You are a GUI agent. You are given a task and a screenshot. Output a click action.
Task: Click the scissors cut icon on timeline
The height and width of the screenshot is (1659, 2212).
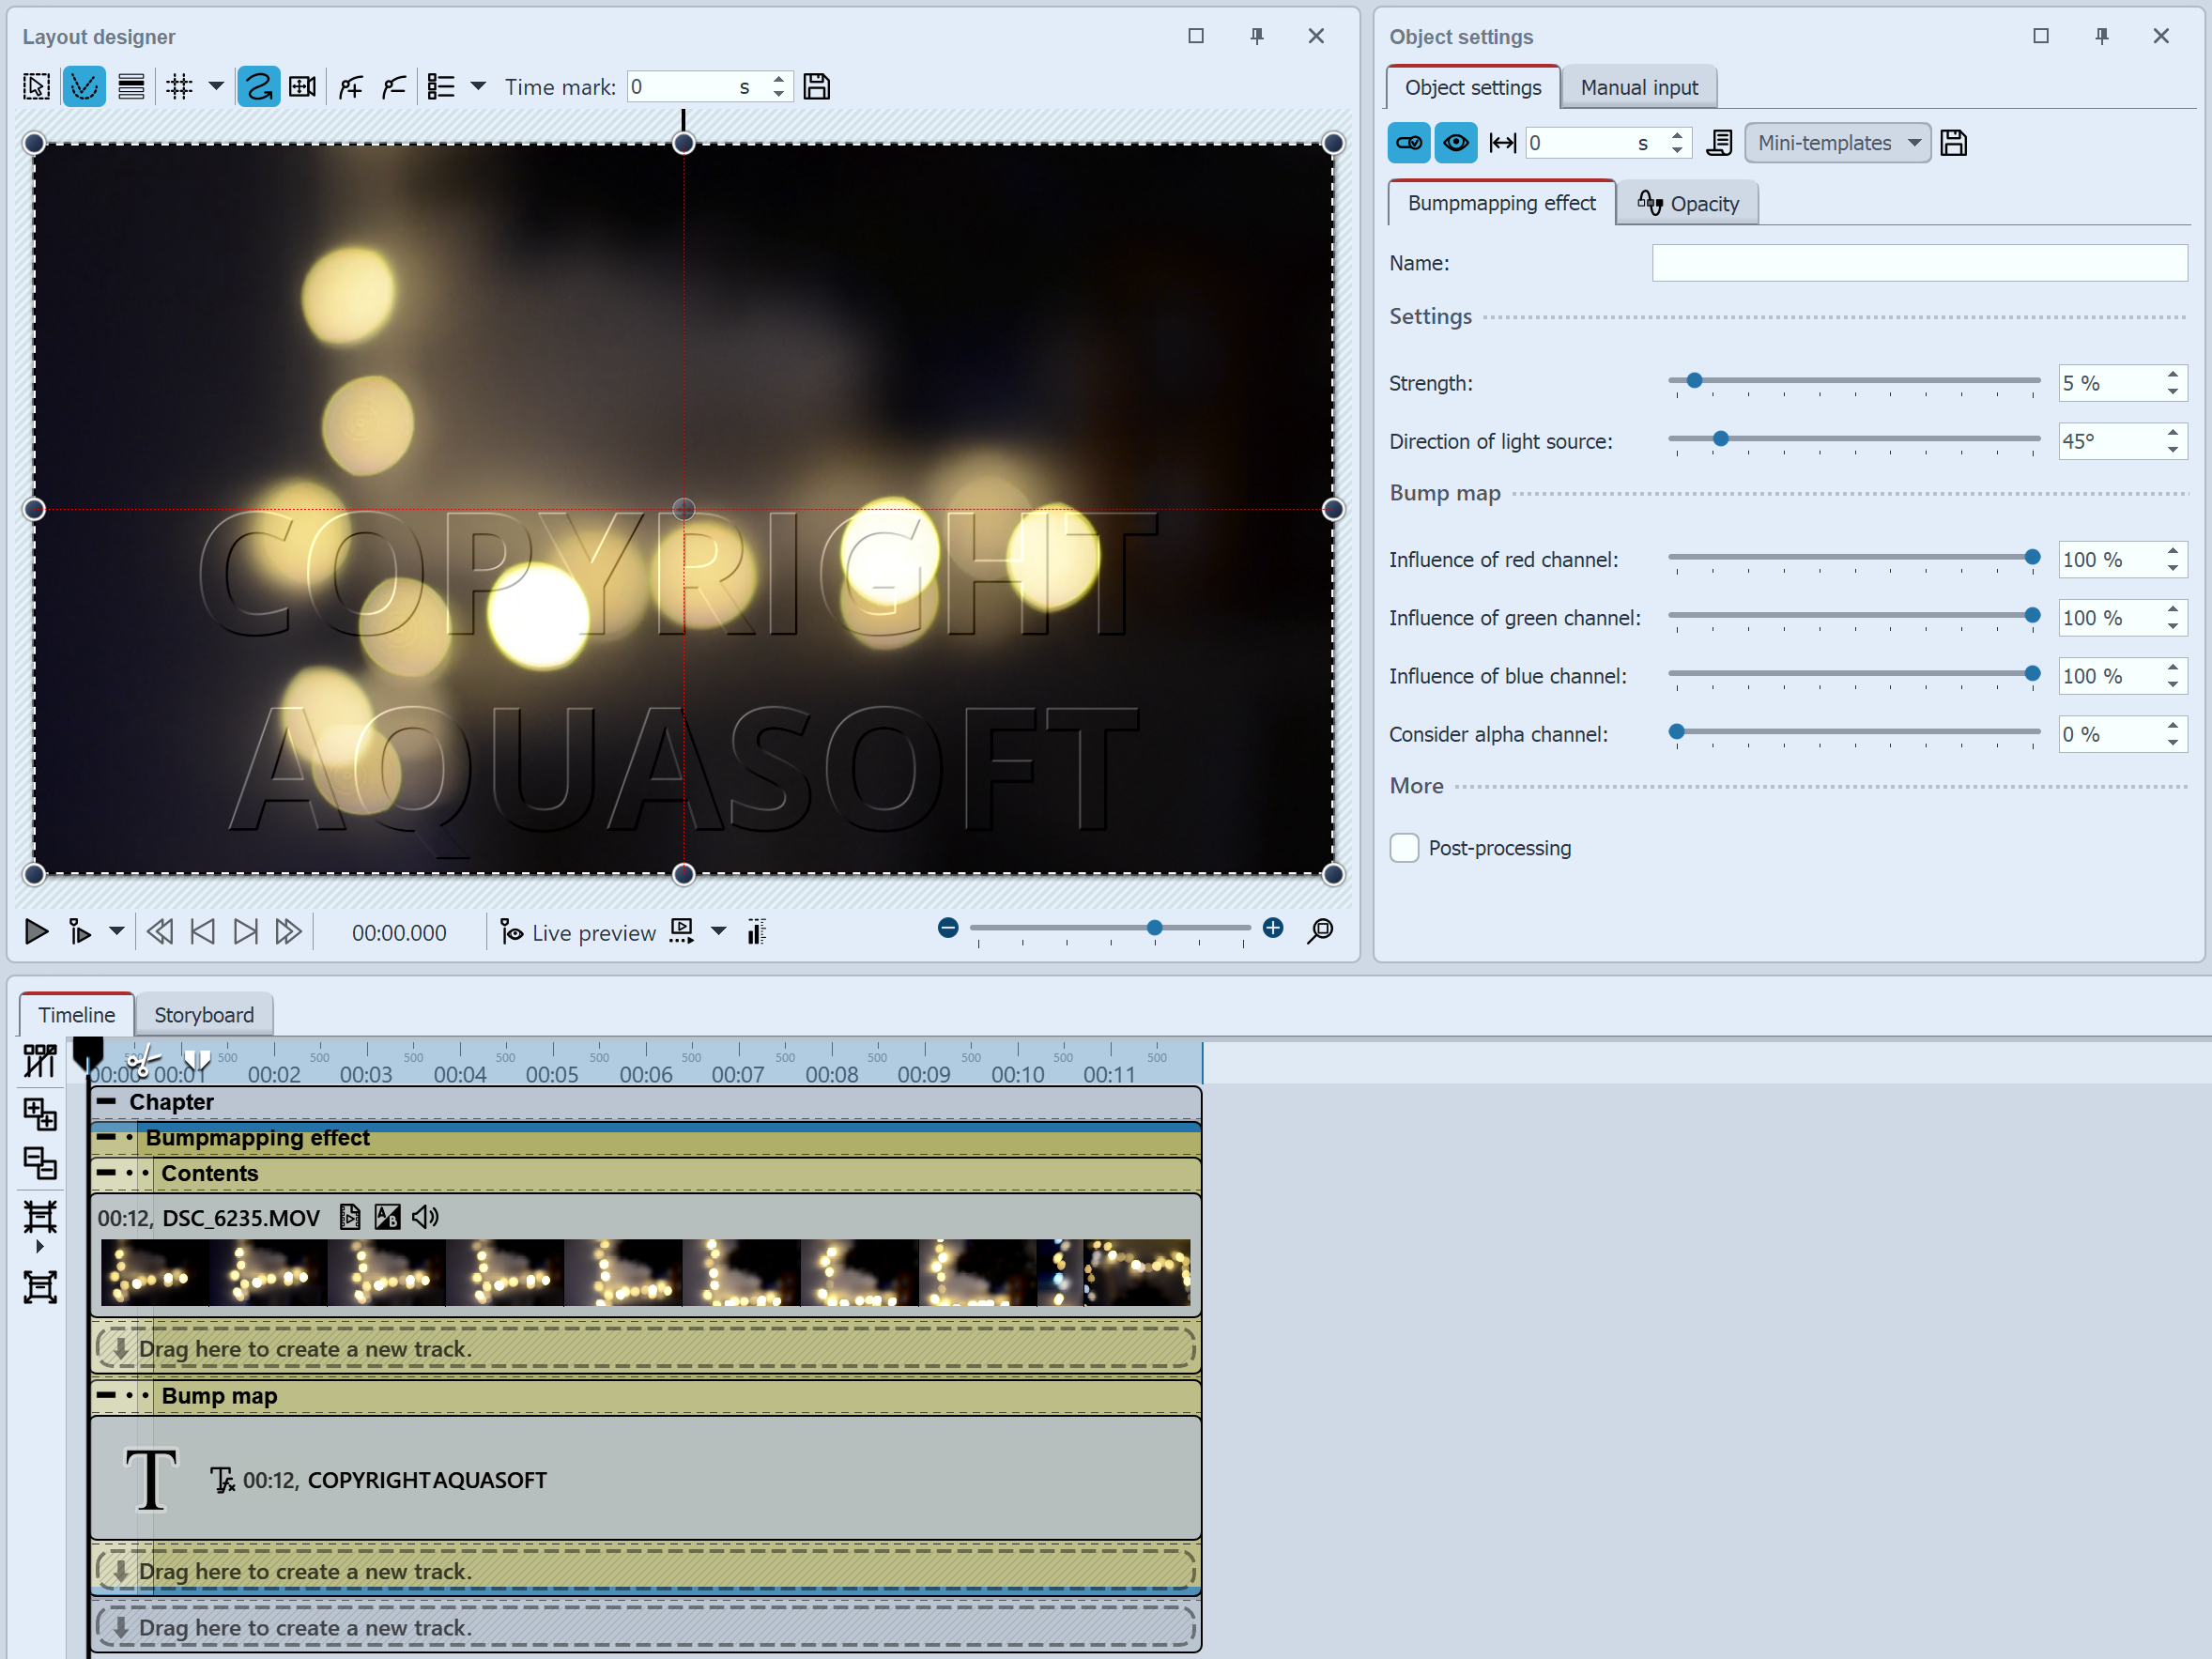click(142, 1062)
